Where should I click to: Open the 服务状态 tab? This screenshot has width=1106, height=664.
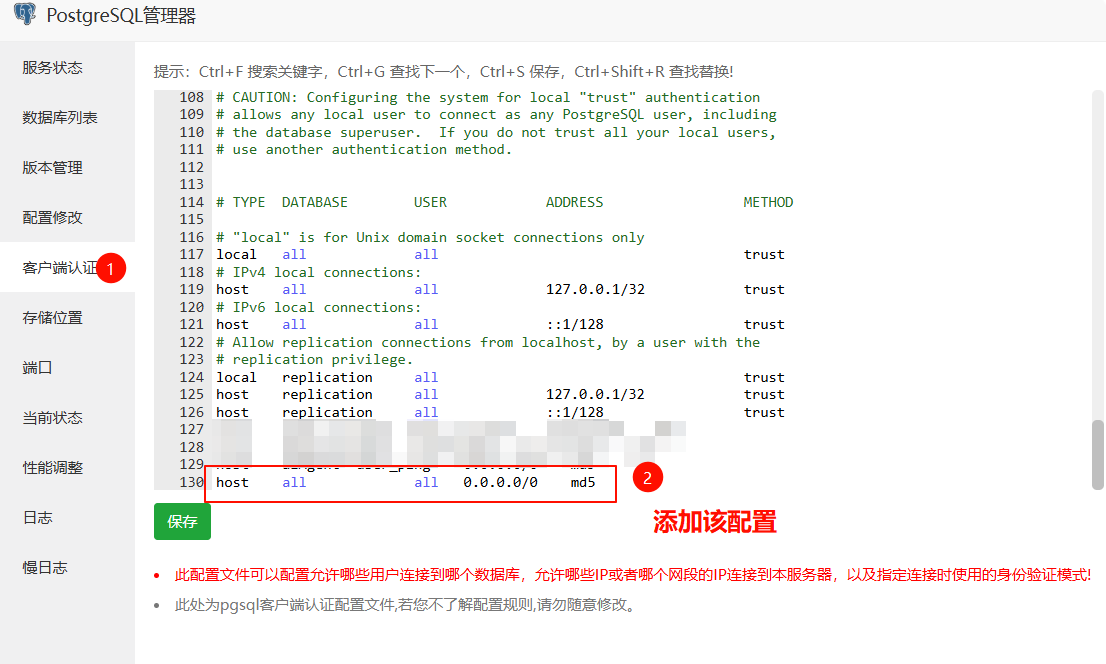pos(52,68)
